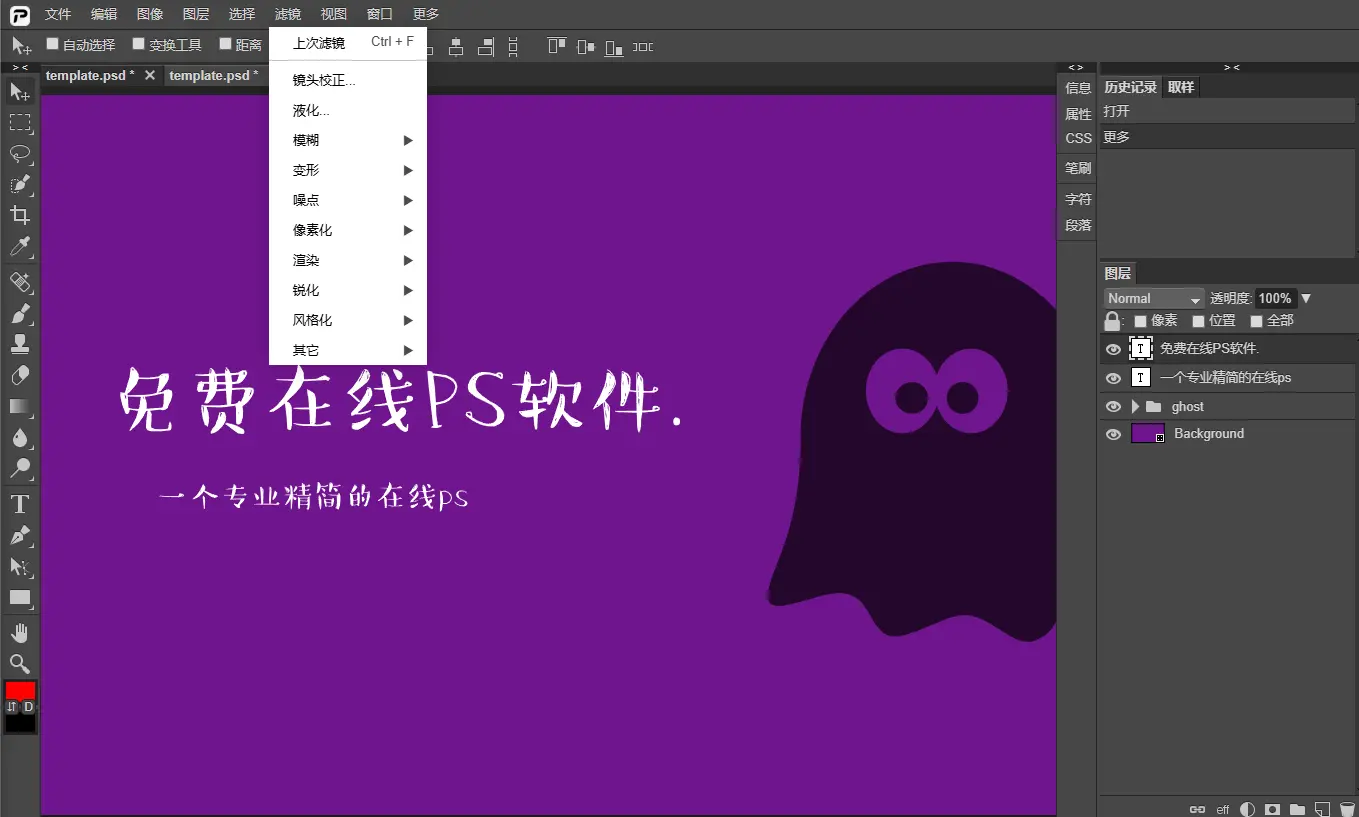Select the Crop tool in the toolbar
The width and height of the screenshot is (1359, 817).
point(20,216)
